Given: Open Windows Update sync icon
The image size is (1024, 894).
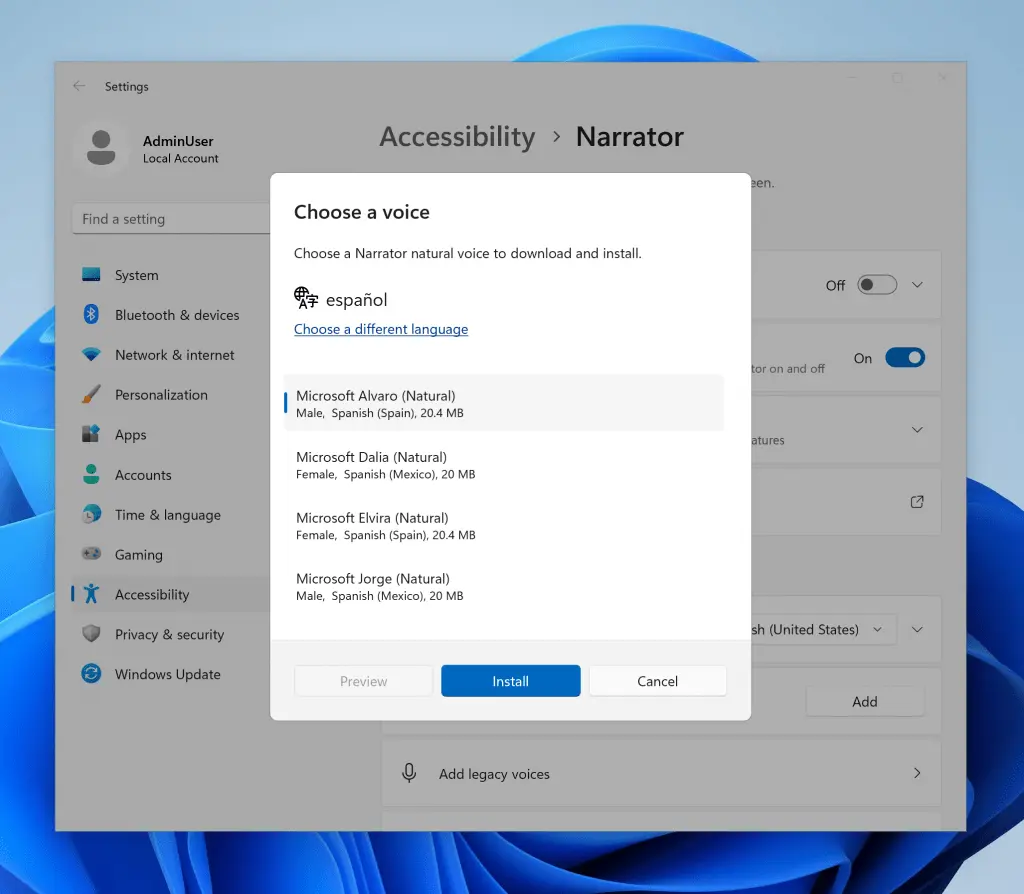Looking at the screenshot, I should tap(91, 675).
